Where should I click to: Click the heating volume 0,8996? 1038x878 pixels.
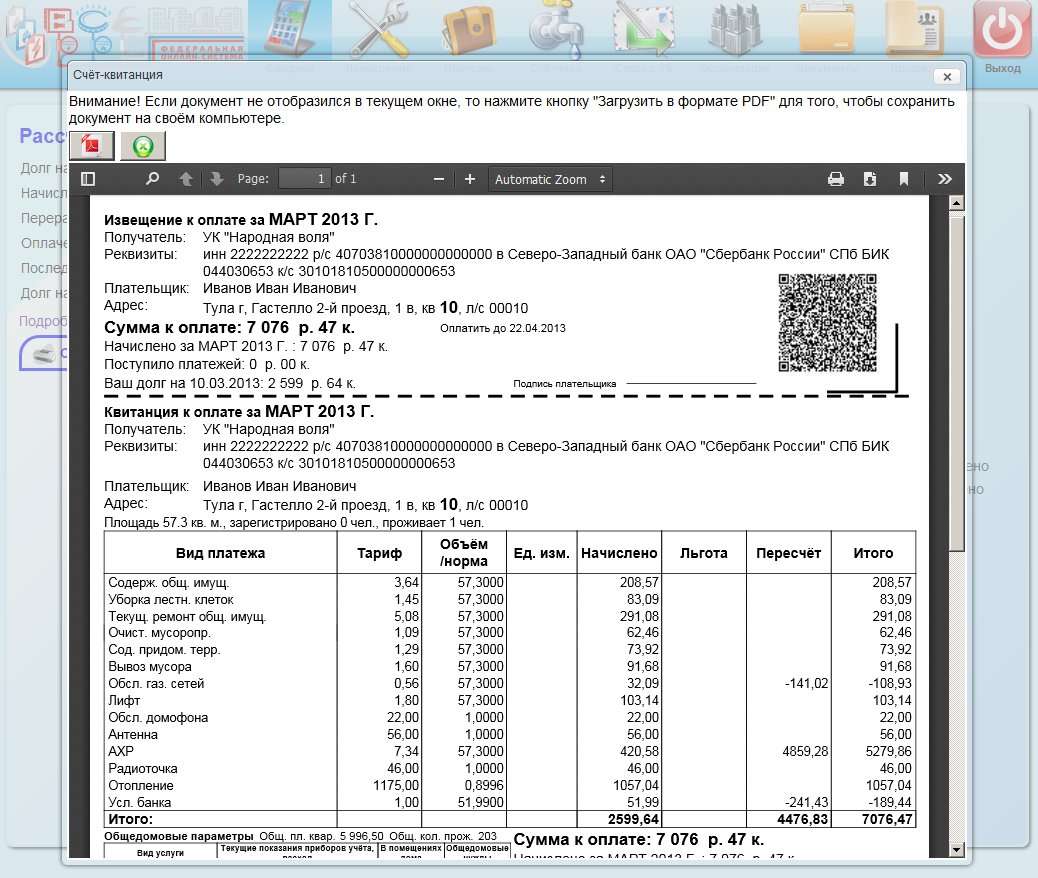click(x=484, y=785)
